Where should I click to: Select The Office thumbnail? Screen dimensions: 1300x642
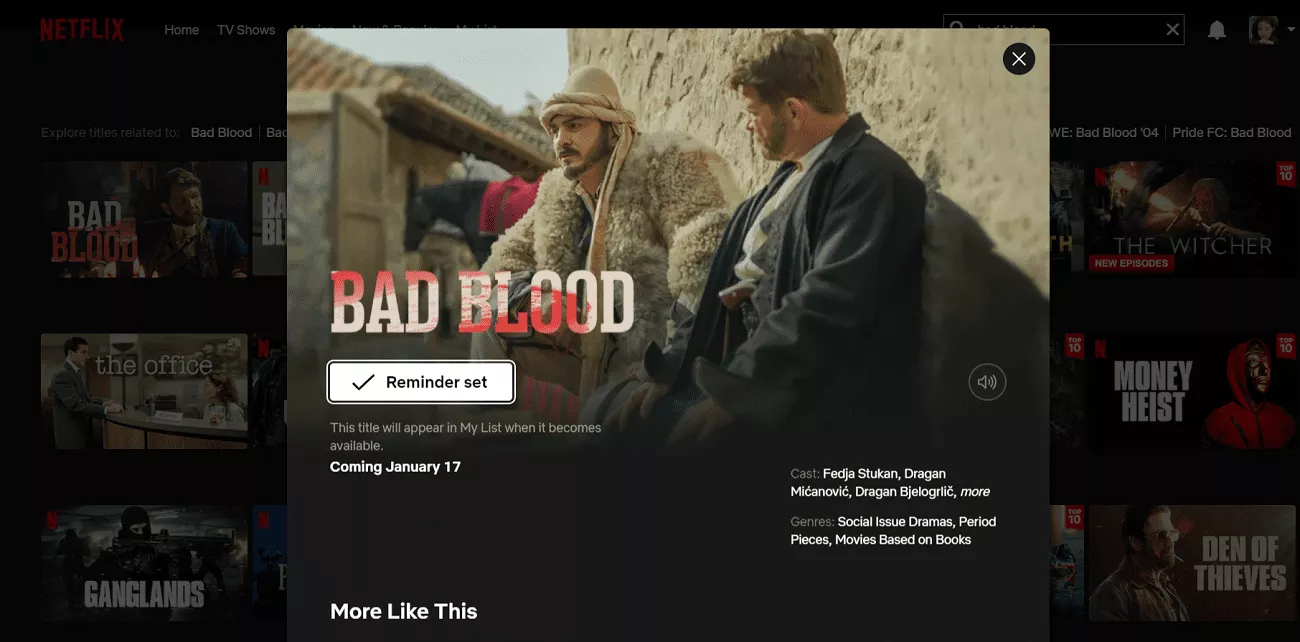pos(144,391)
